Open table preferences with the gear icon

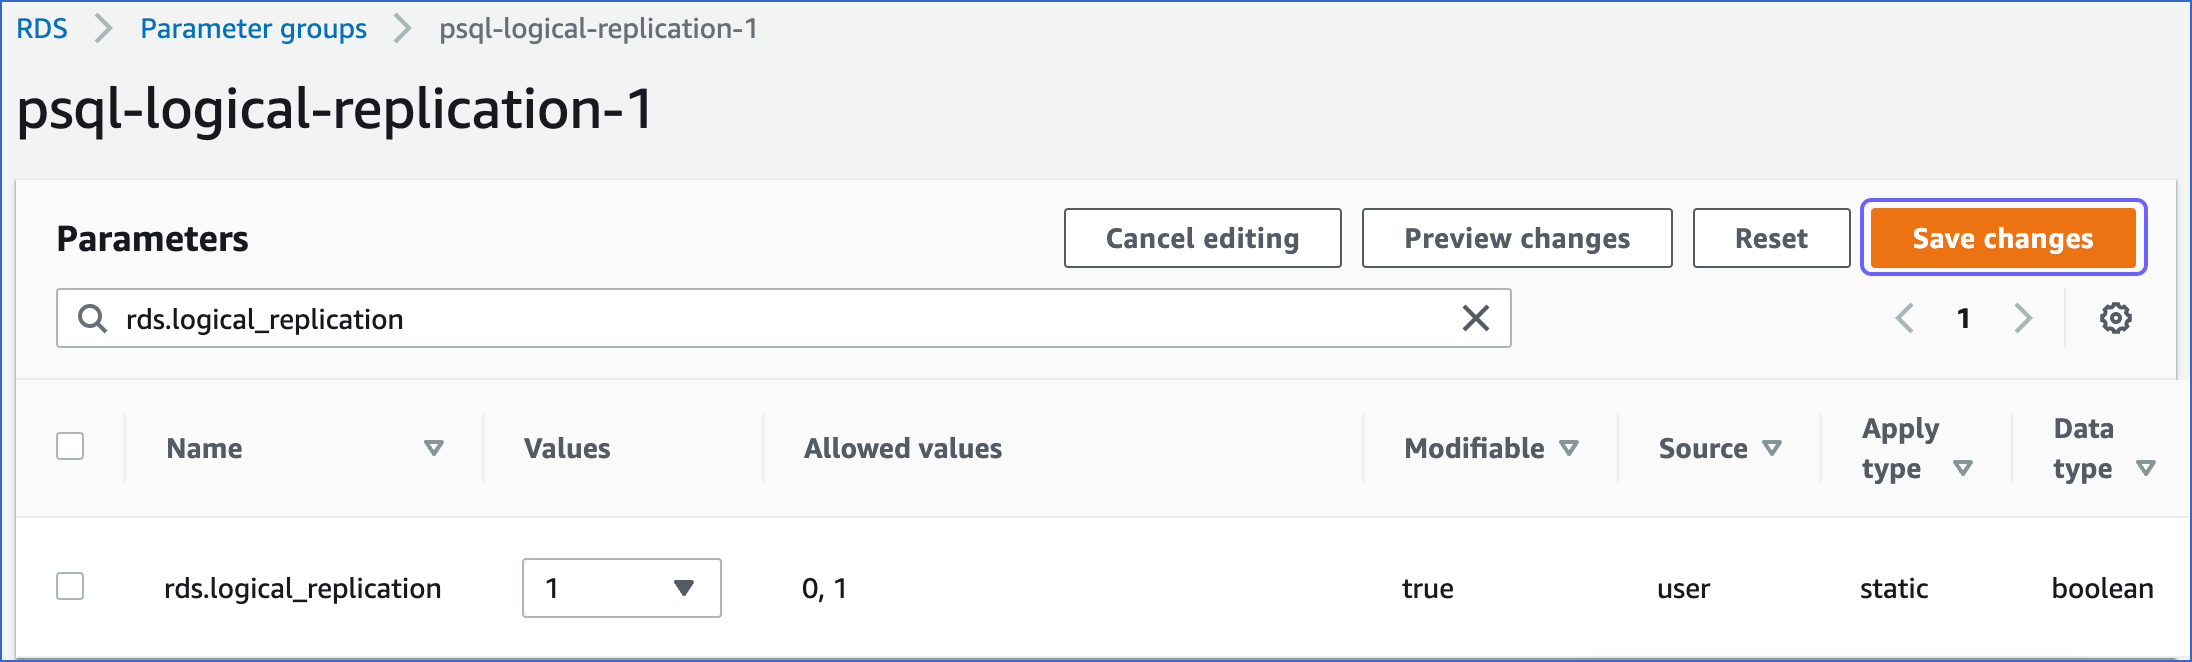(2114, 318)
